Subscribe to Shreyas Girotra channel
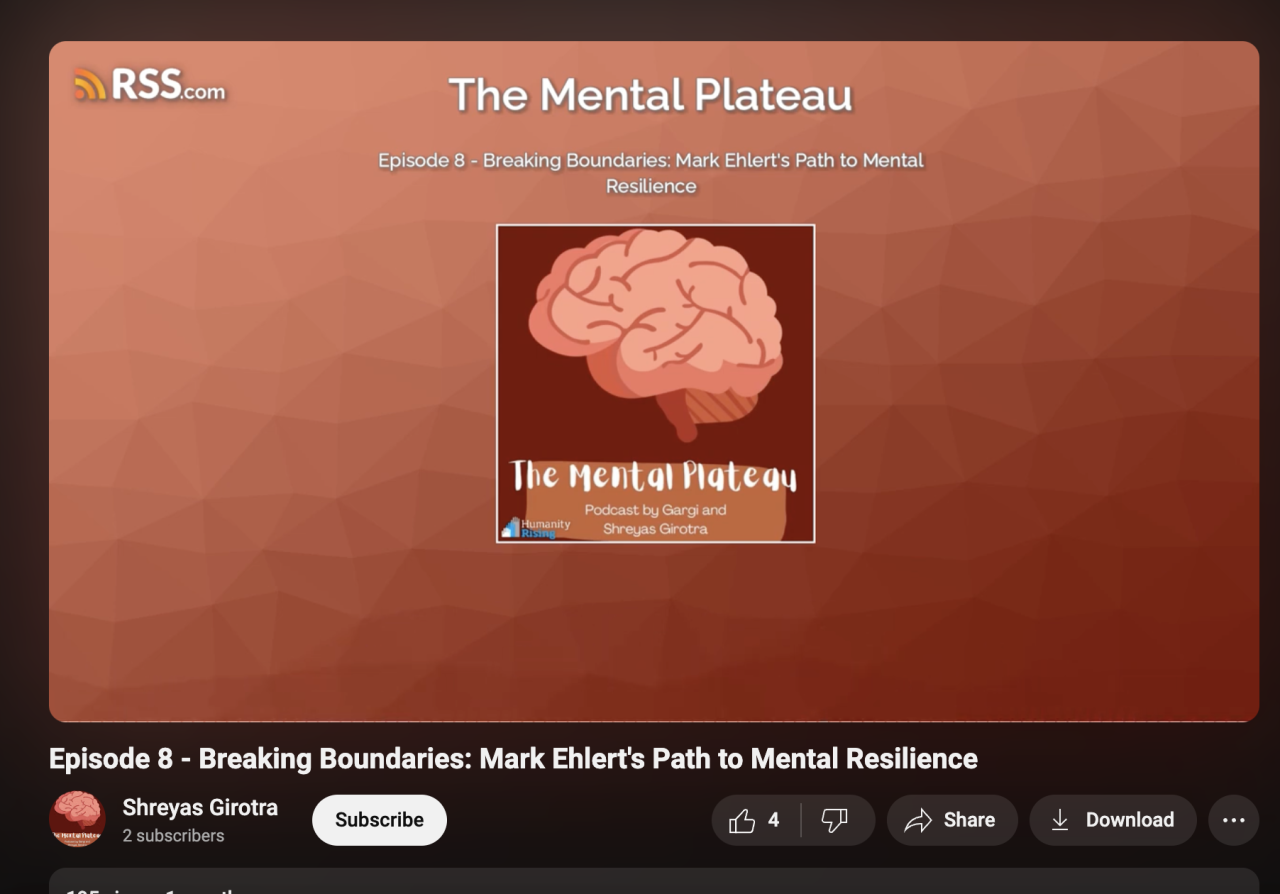 [379, 820]
